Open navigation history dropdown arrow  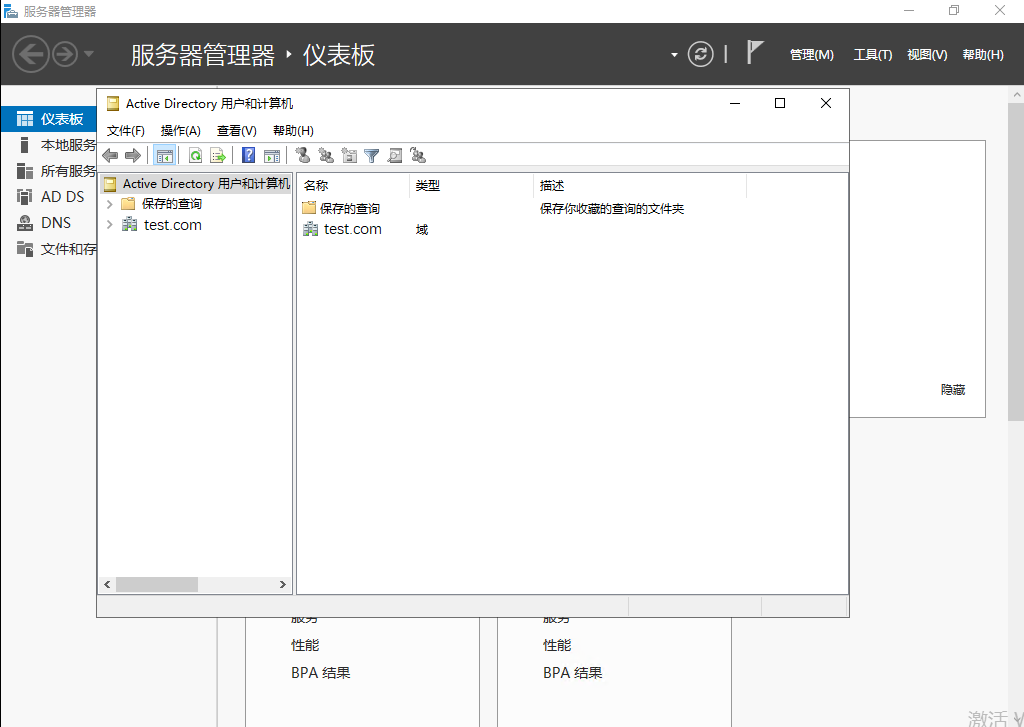(89, 54)
